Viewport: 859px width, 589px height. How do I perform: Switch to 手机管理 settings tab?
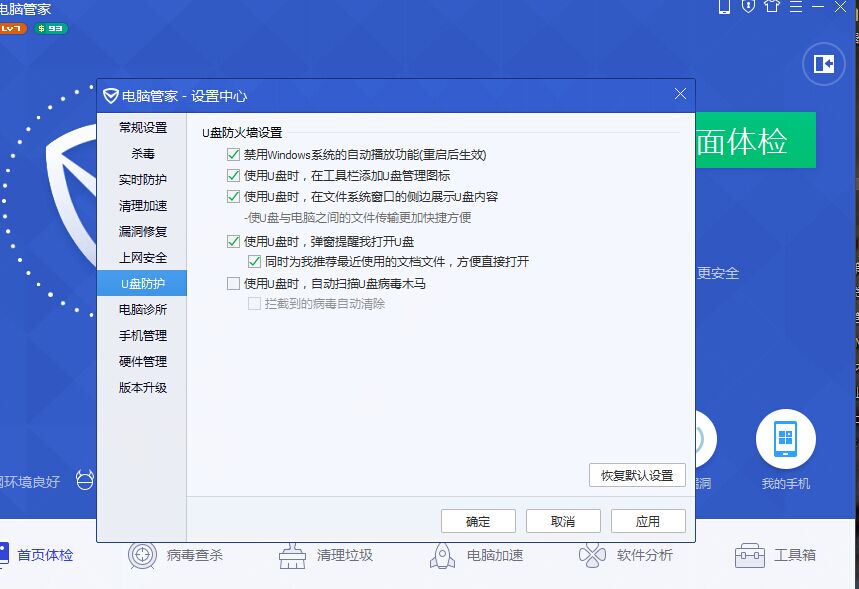point(142,335)
